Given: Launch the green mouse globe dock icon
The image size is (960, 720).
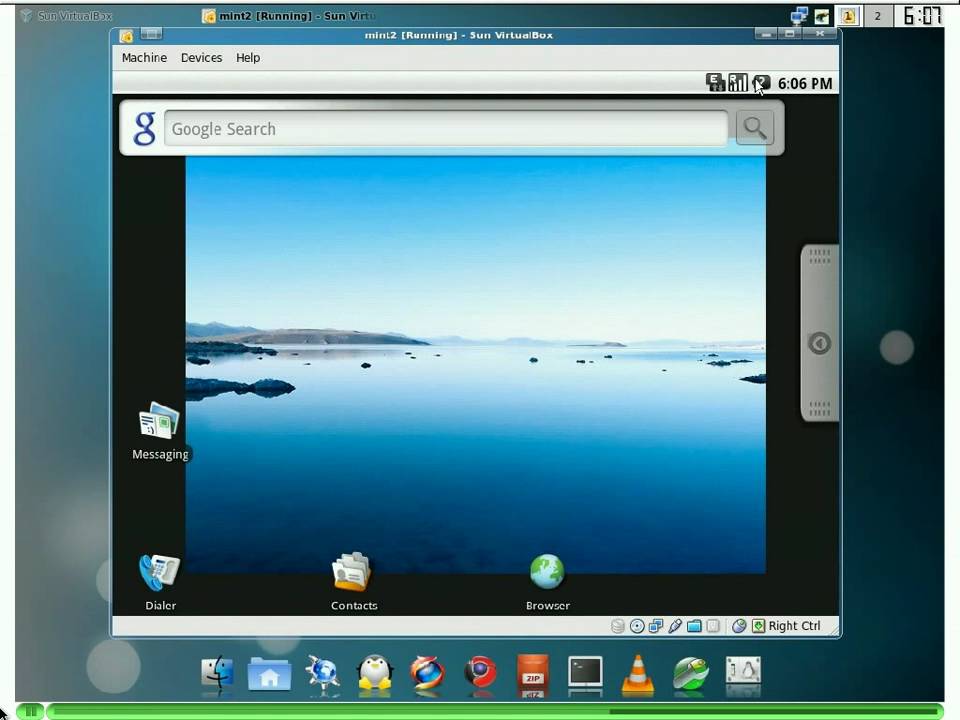Looking at the screenshot, I should 691,674.
